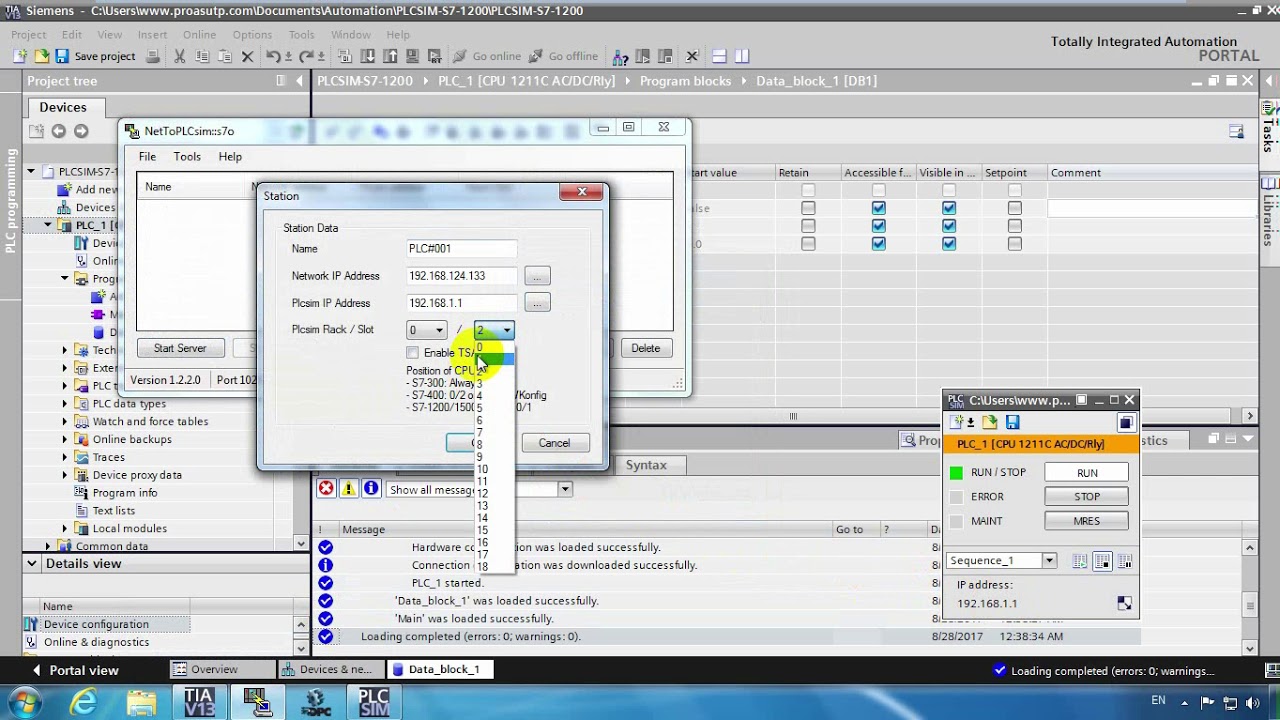Click browse button beside Network IP Address
This screenshot has height=720, width=1280.
tap(537, 276)
